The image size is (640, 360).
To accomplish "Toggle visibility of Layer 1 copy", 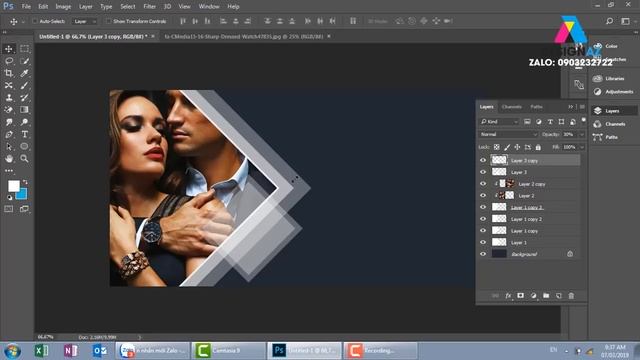I will tap(483, 231).
